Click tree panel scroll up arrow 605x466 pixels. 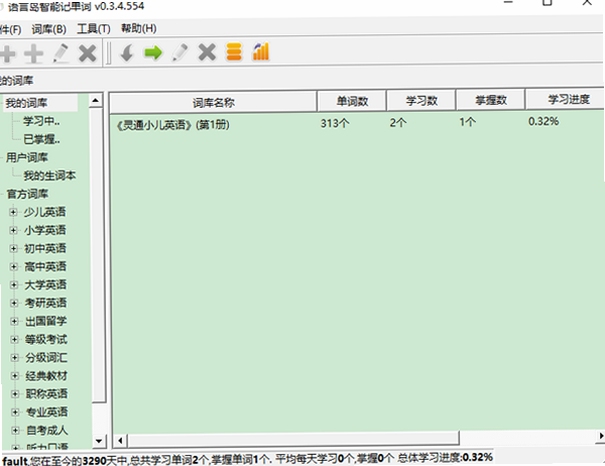click(96, 101)
